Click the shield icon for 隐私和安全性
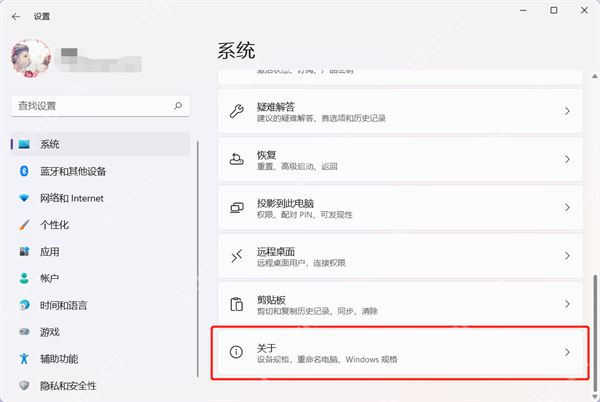600x402 pixels. 24,385
